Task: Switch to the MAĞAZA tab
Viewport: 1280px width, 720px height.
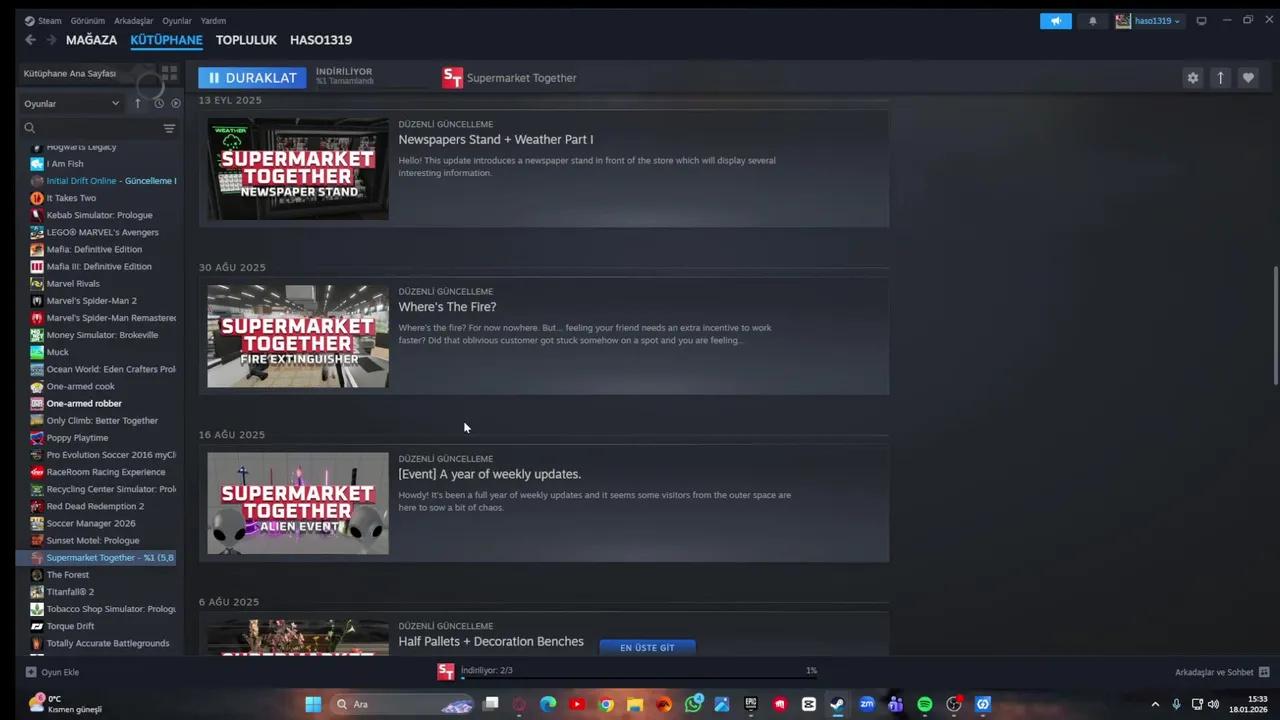Action: coord(91,40)
